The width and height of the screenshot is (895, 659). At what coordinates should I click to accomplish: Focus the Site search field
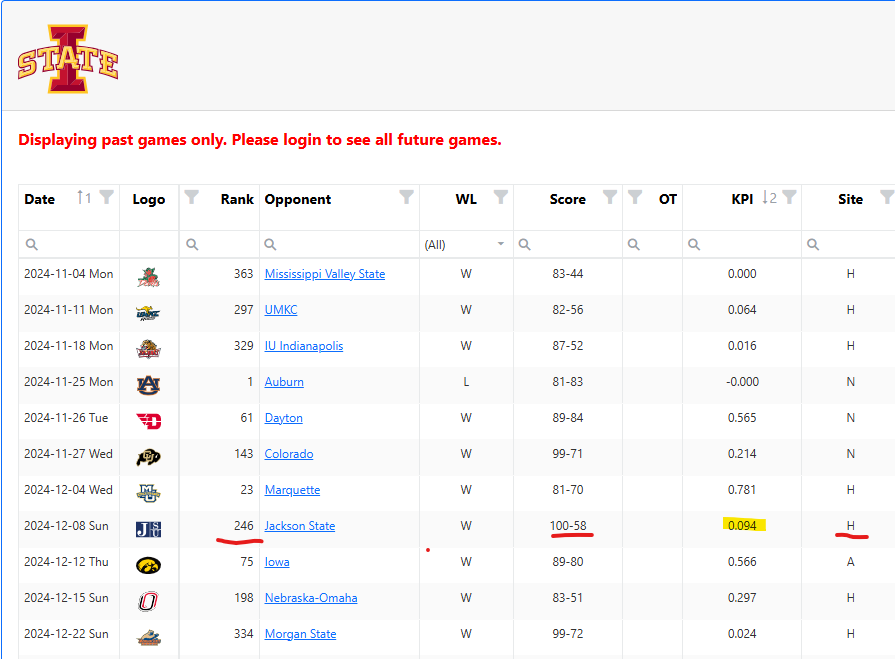[x=849, y=244]
